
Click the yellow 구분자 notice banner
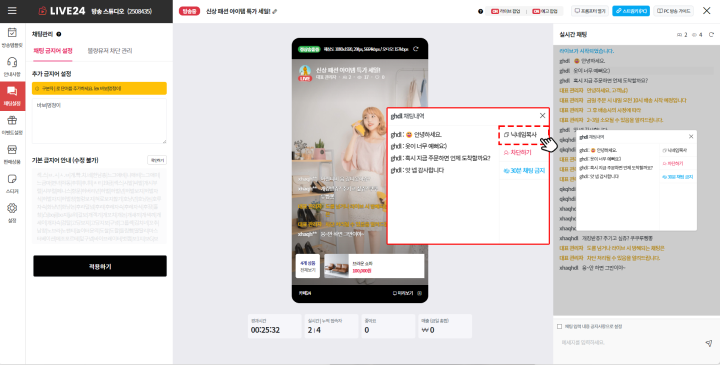pos(99,88)
